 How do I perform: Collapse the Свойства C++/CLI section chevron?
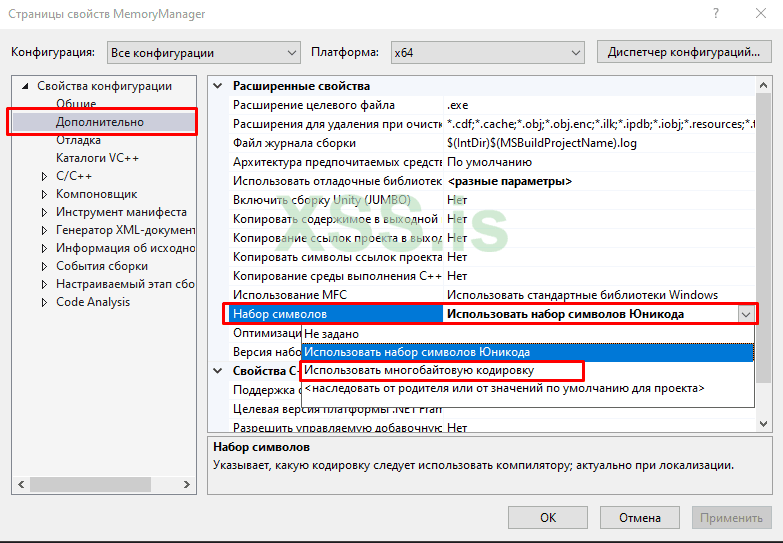pos(218,371)
